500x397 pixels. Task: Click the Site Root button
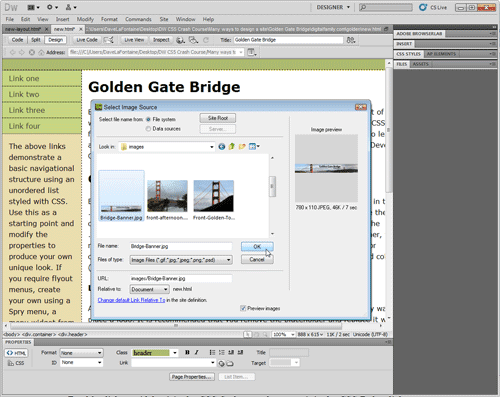218,118
